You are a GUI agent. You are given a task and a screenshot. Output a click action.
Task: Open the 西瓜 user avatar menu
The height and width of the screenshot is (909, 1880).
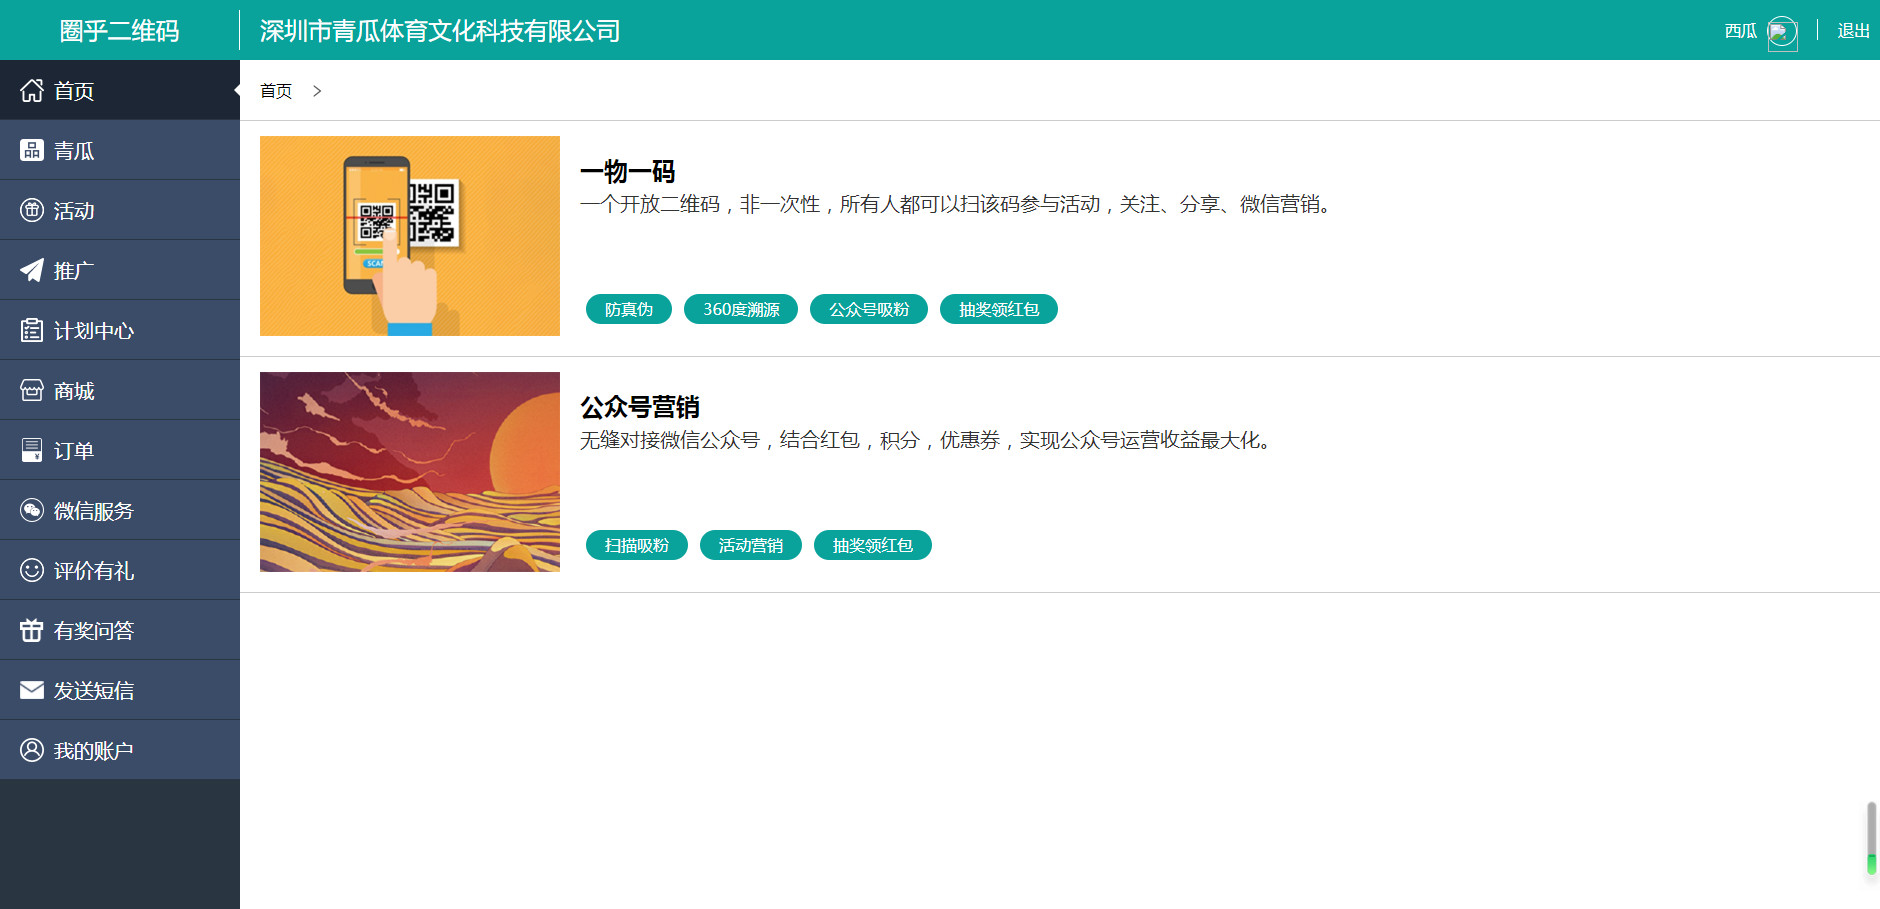tap(1781, 33)
